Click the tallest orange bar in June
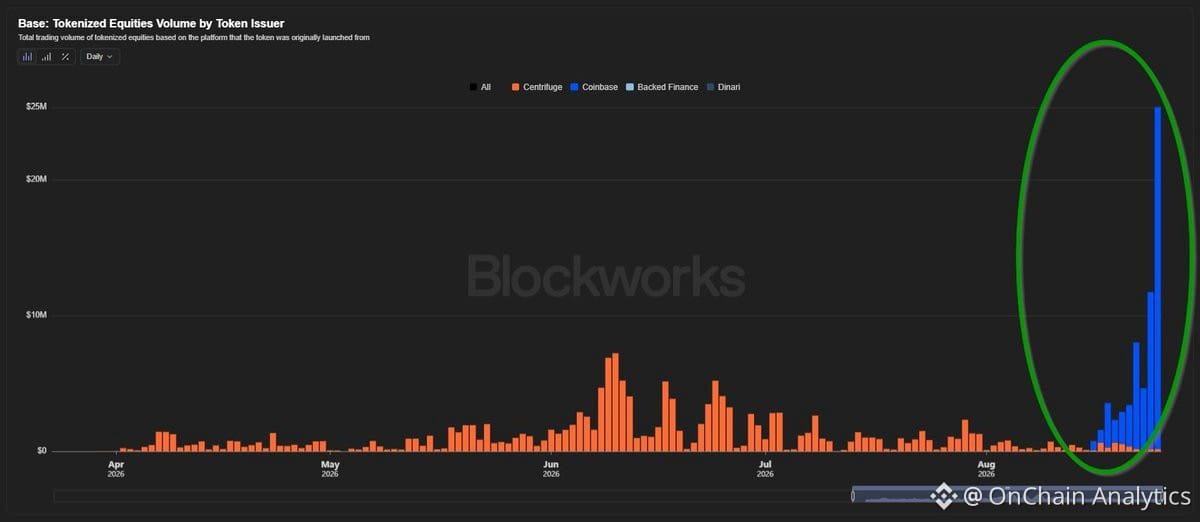The image size is (1200, 522). point(616,402)
